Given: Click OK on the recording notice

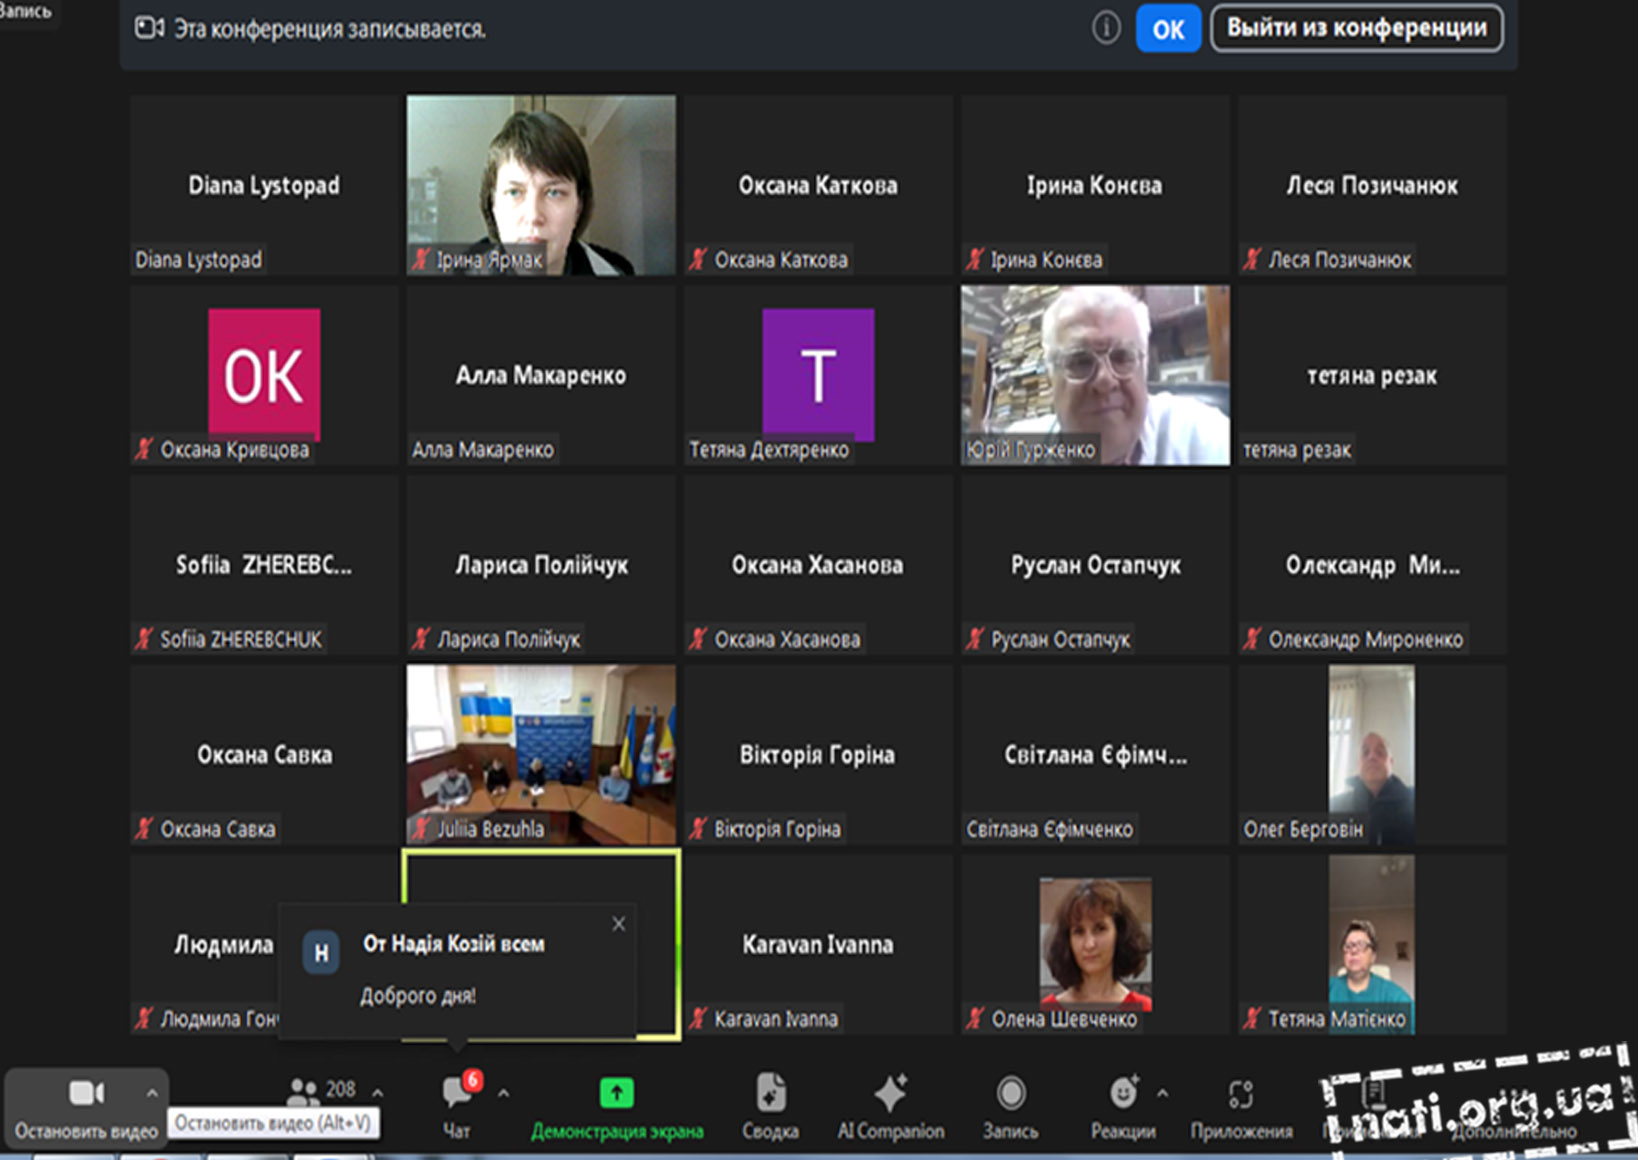Looking at the screenshot, I should click(x=1167, y=29).
